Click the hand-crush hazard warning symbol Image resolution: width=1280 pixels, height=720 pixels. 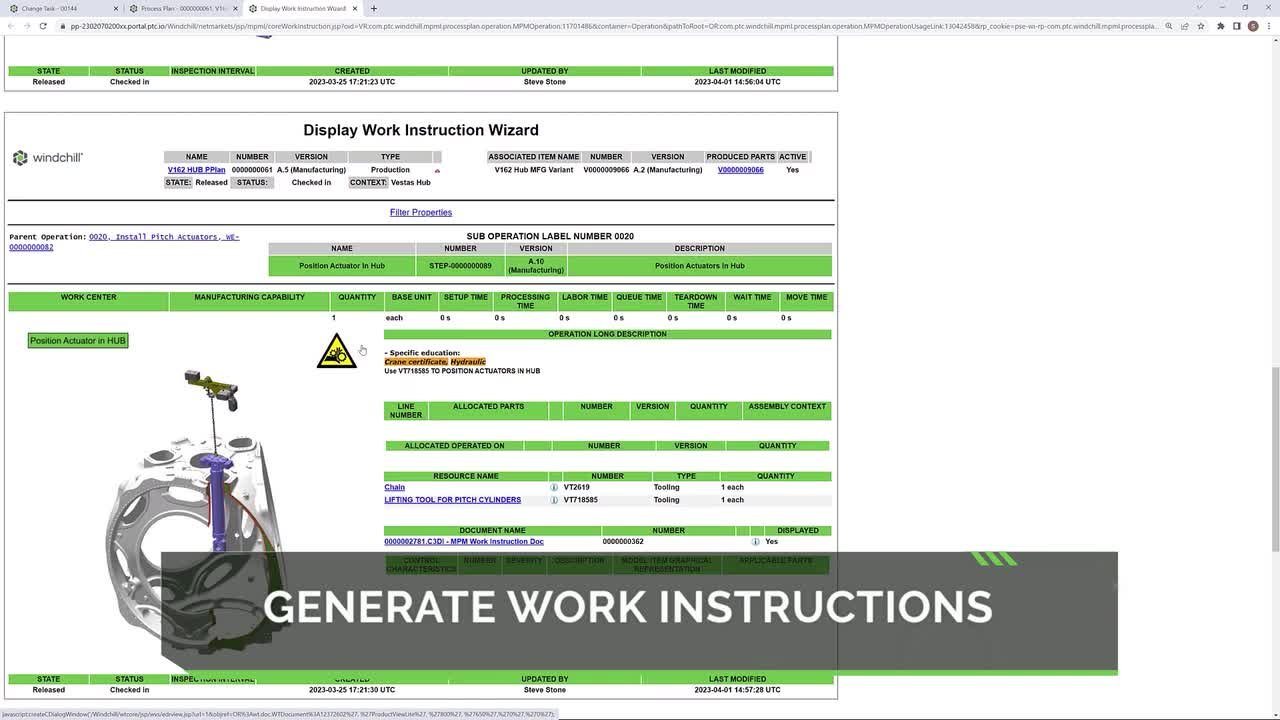(x=336, y=351)
